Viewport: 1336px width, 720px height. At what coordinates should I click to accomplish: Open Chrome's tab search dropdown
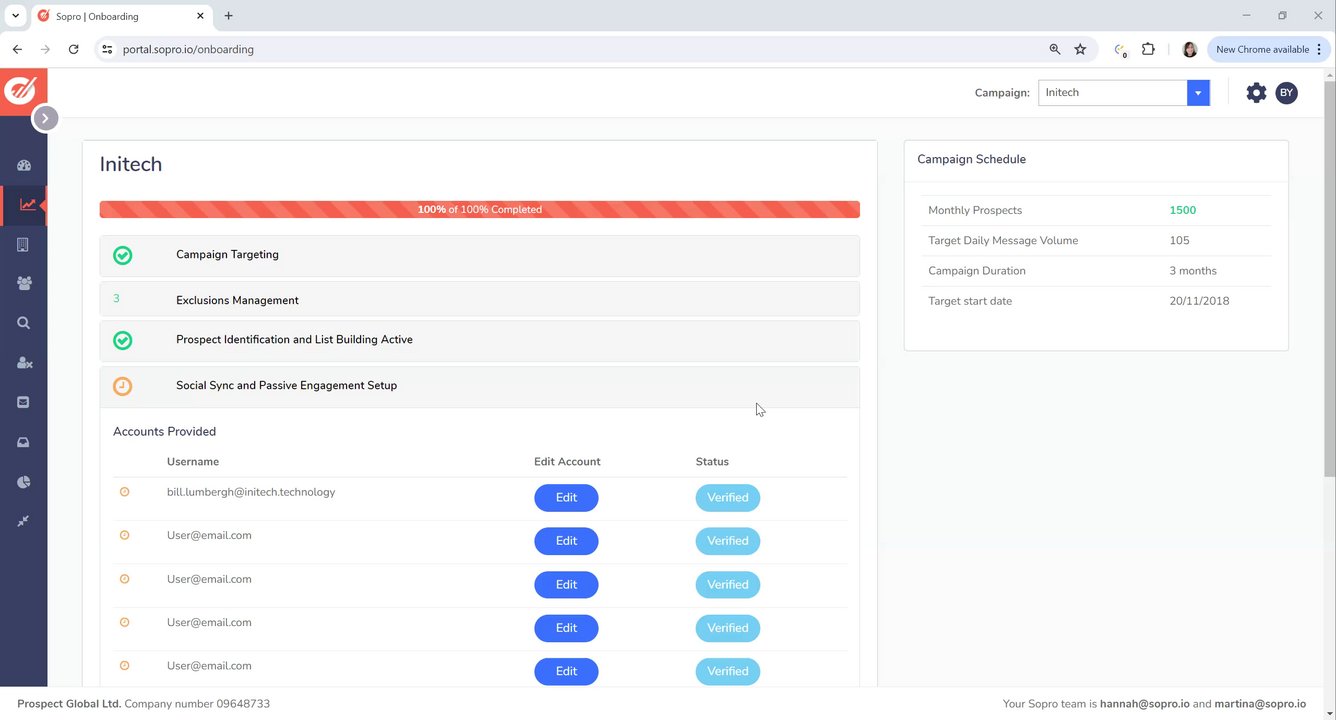pos(15,16)
